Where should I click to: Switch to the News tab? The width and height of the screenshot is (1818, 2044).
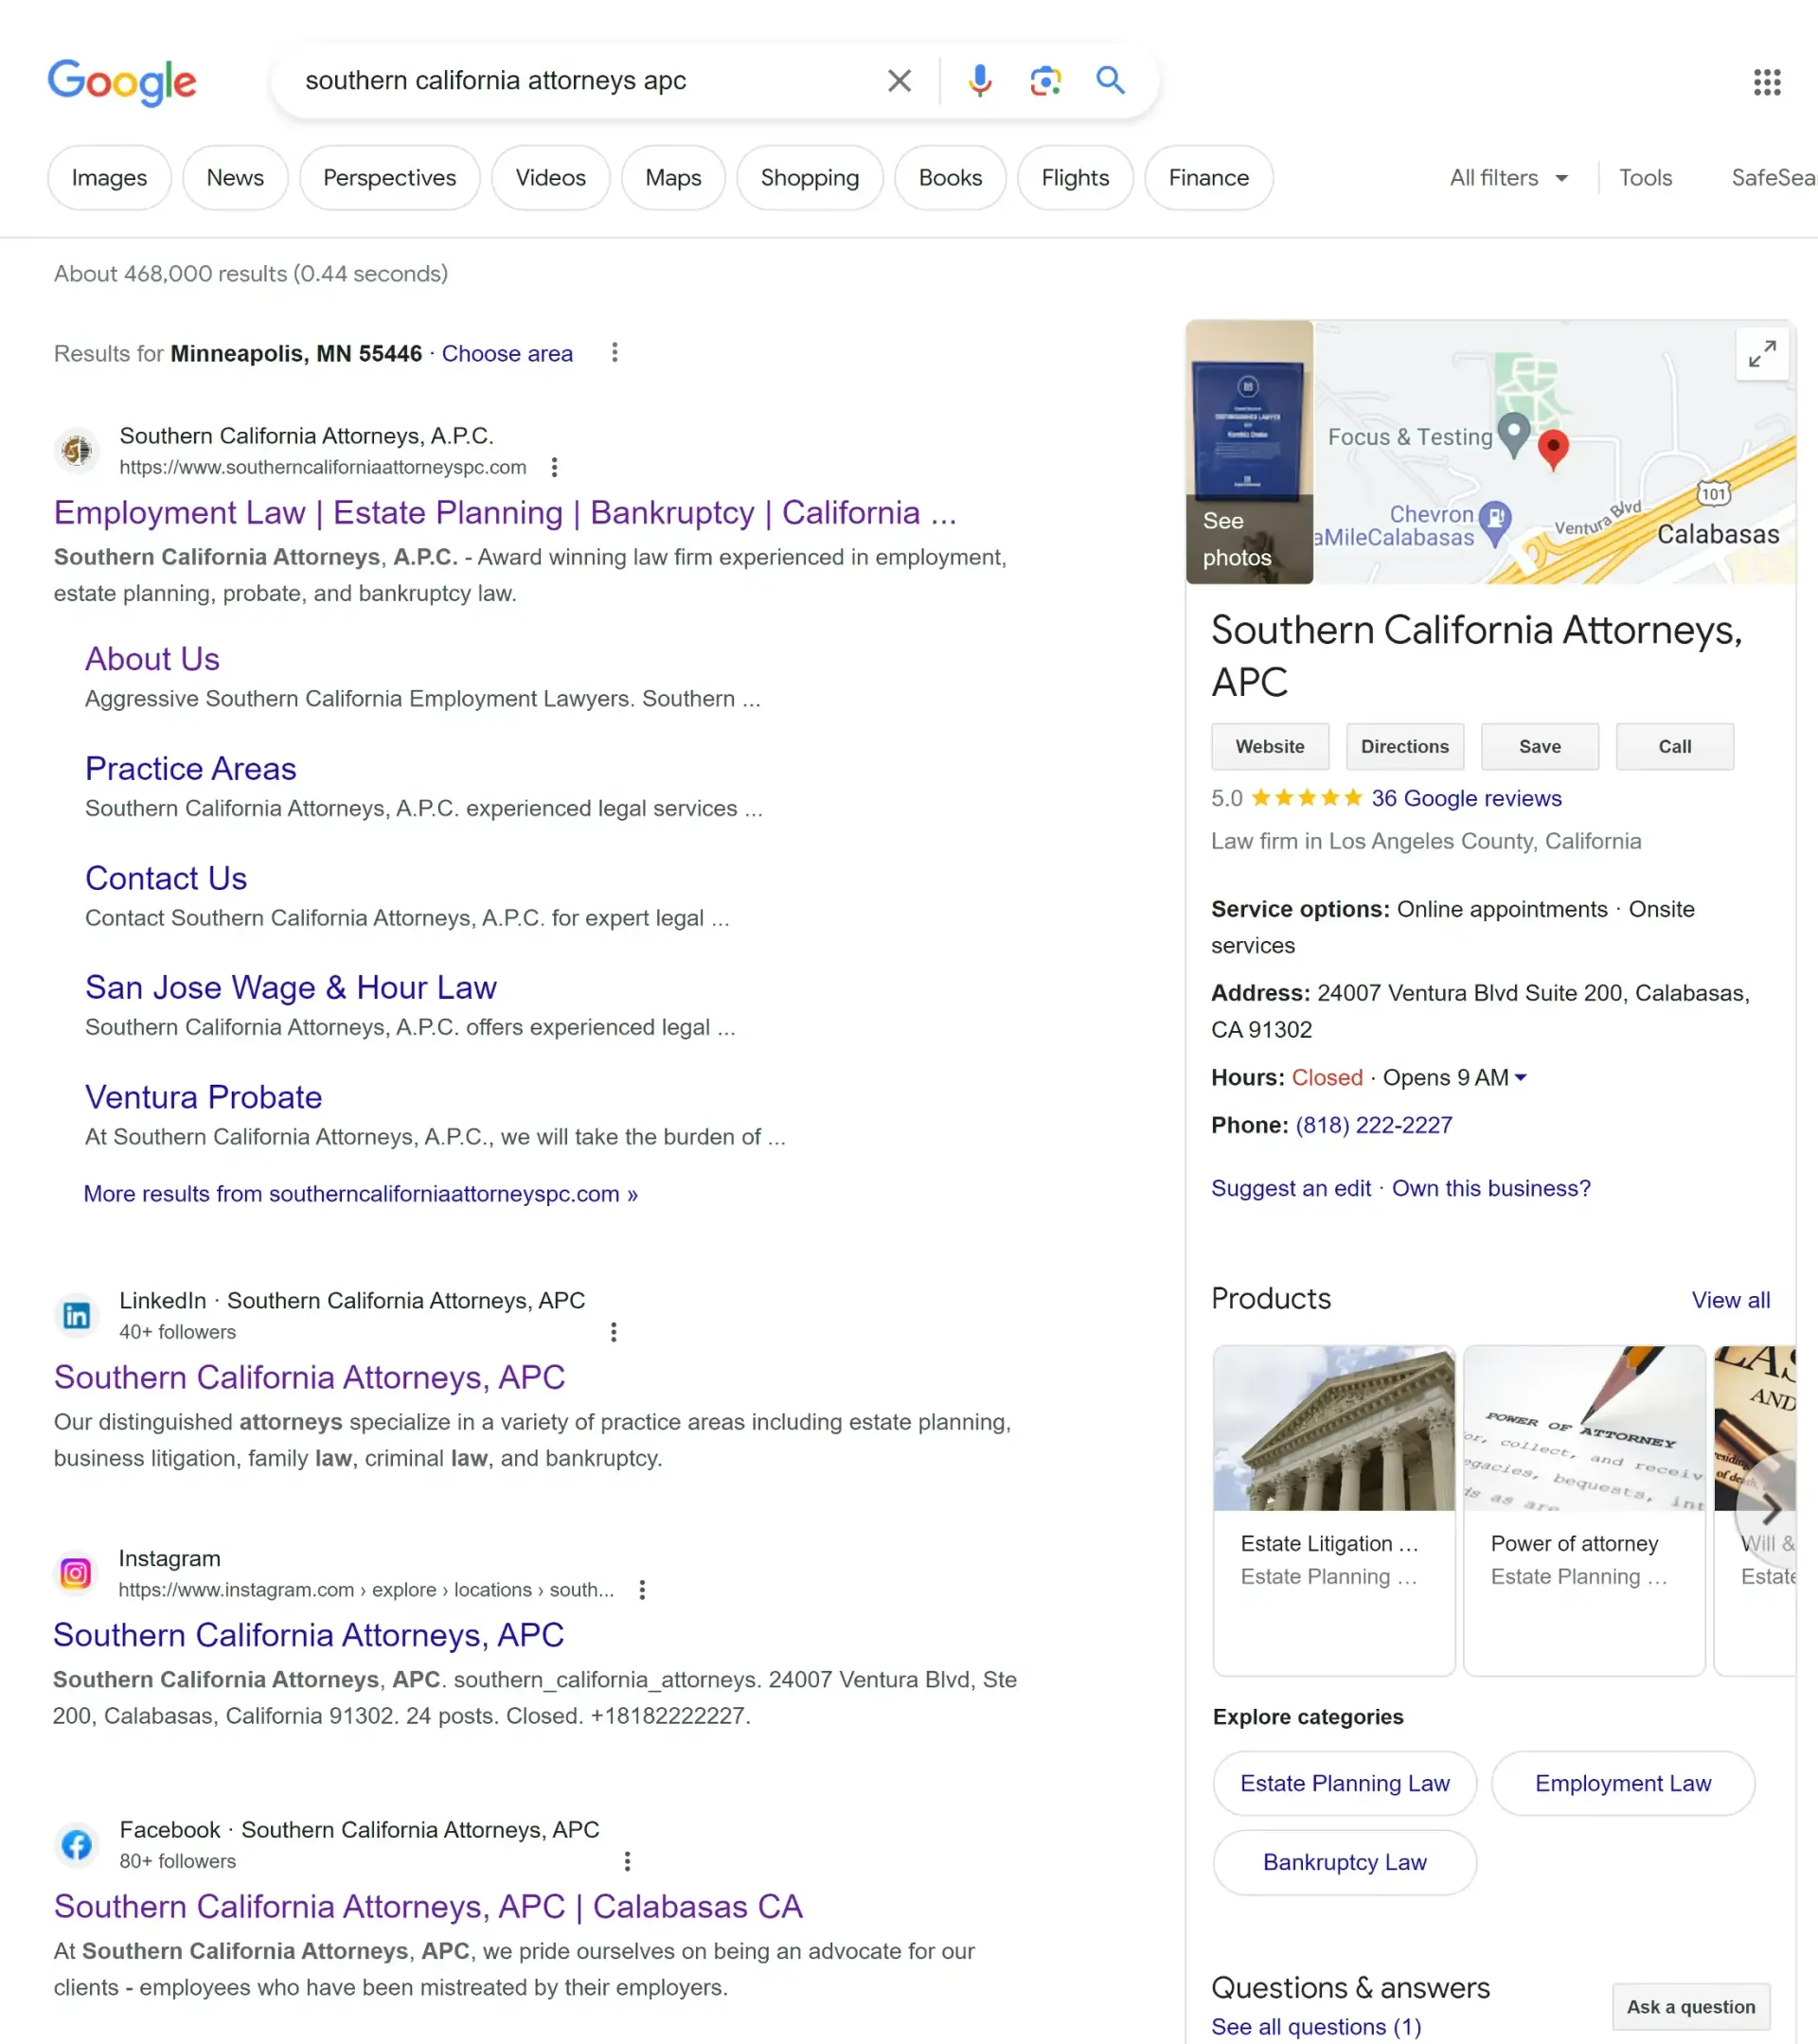235,178
